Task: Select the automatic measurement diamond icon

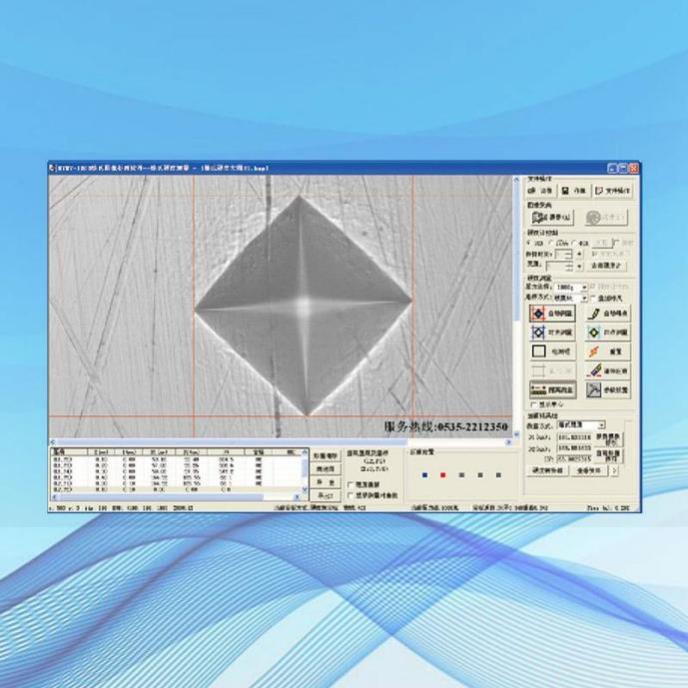Action: (551, 313)
